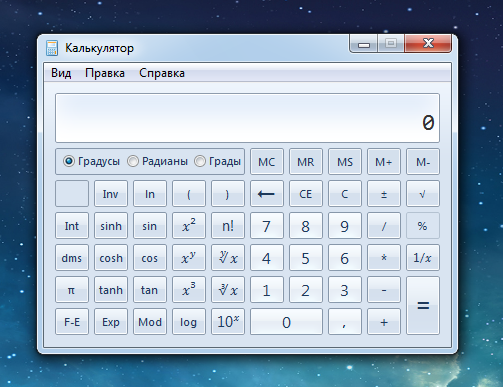503x387 pixels.
Task: Toggle the Inv inverse functions button
Action: click(x=111, y=194)
